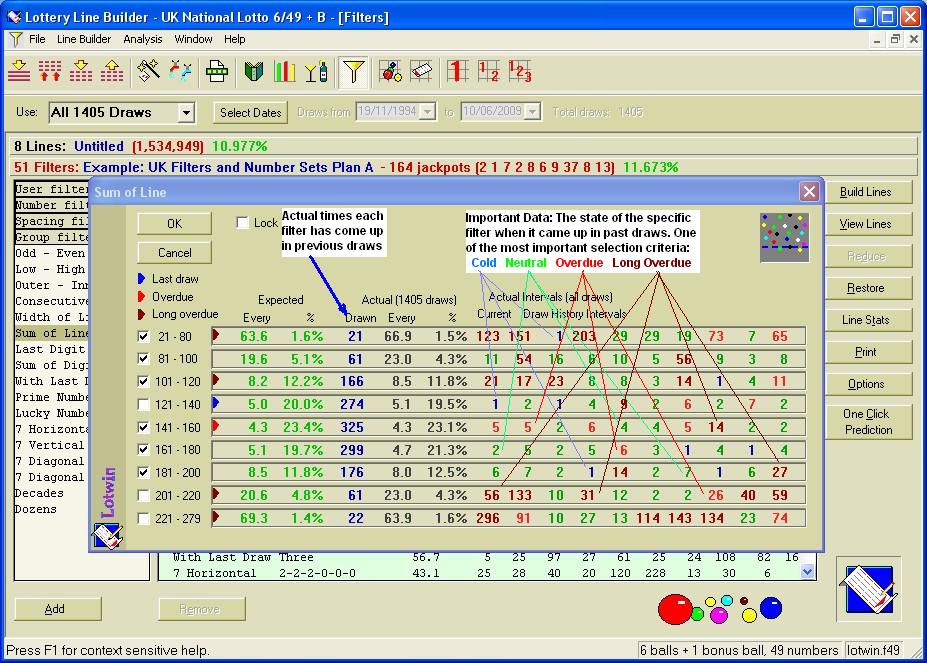The image size is (927, 663).
Task: Click the lottery balls toolbar icon
Action: 391,71
